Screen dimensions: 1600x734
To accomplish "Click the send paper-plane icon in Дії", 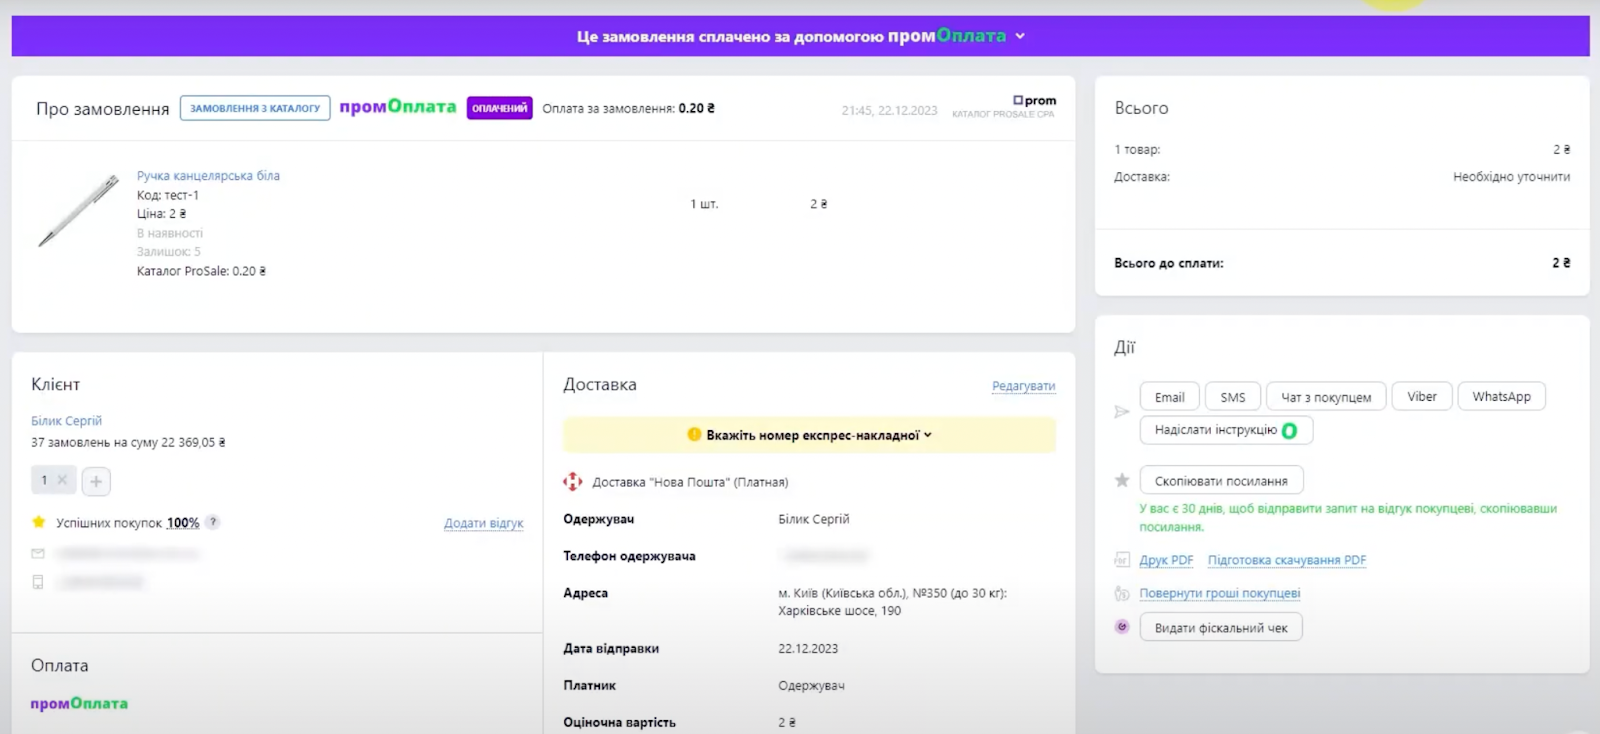I will (1122, 411).
